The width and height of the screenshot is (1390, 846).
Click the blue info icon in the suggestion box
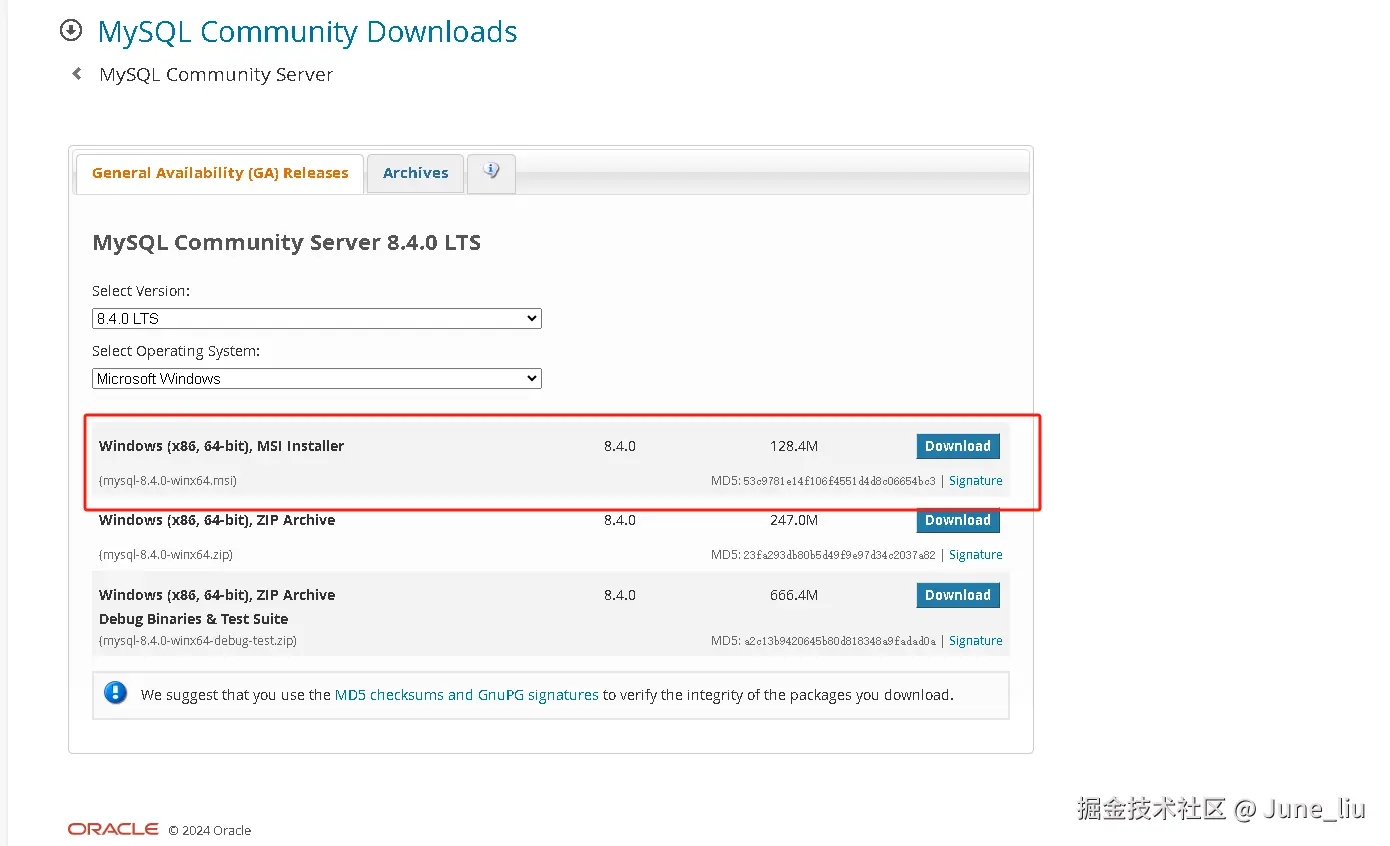click(x=116, y=693)
